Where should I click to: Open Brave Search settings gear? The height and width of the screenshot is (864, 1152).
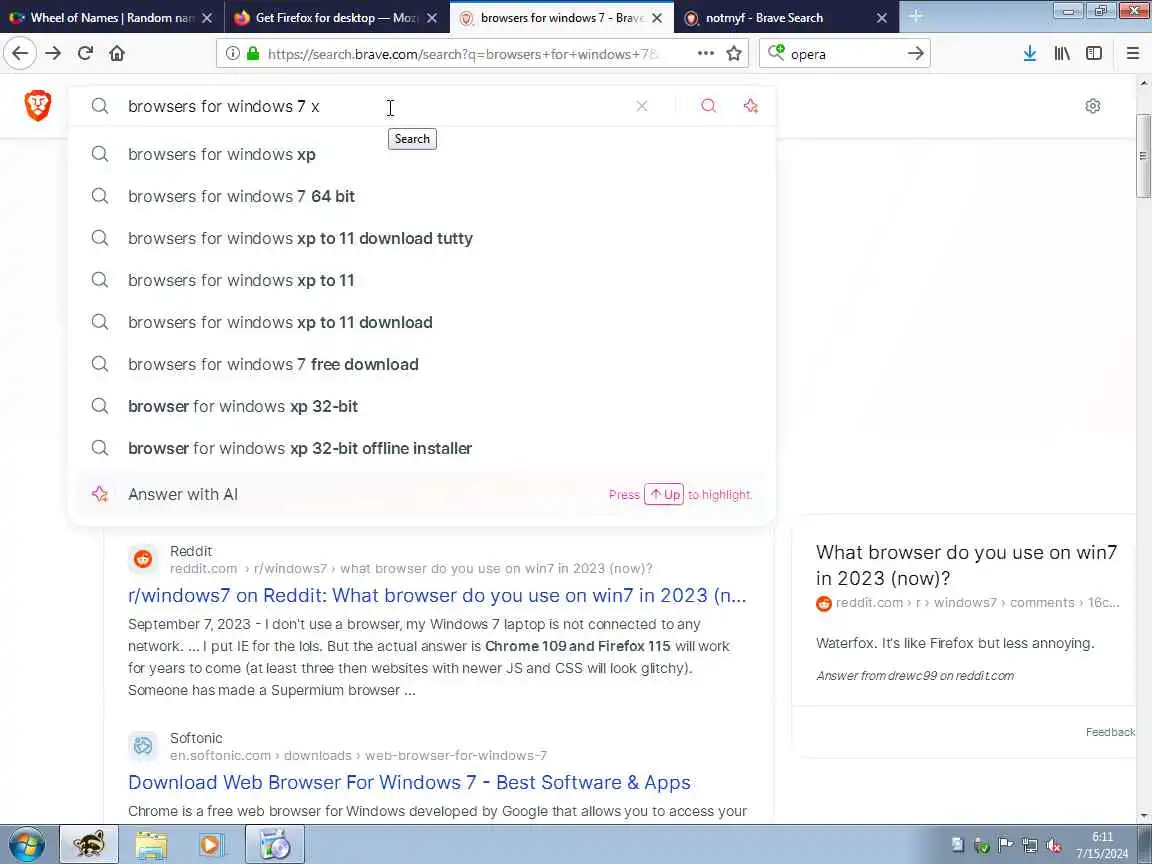[x=1092, y=106]
